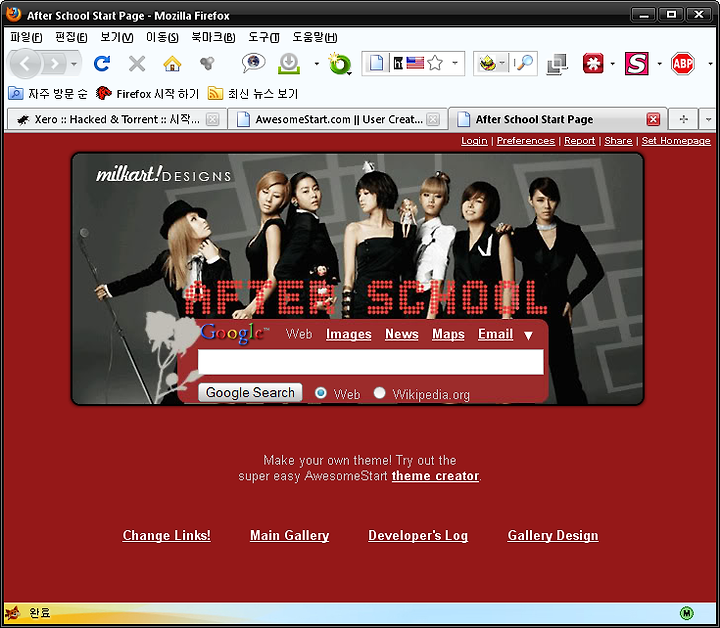This screenshot has height=628, width=720.
Task: Open the location bar history dropdown
Action: 455,63
